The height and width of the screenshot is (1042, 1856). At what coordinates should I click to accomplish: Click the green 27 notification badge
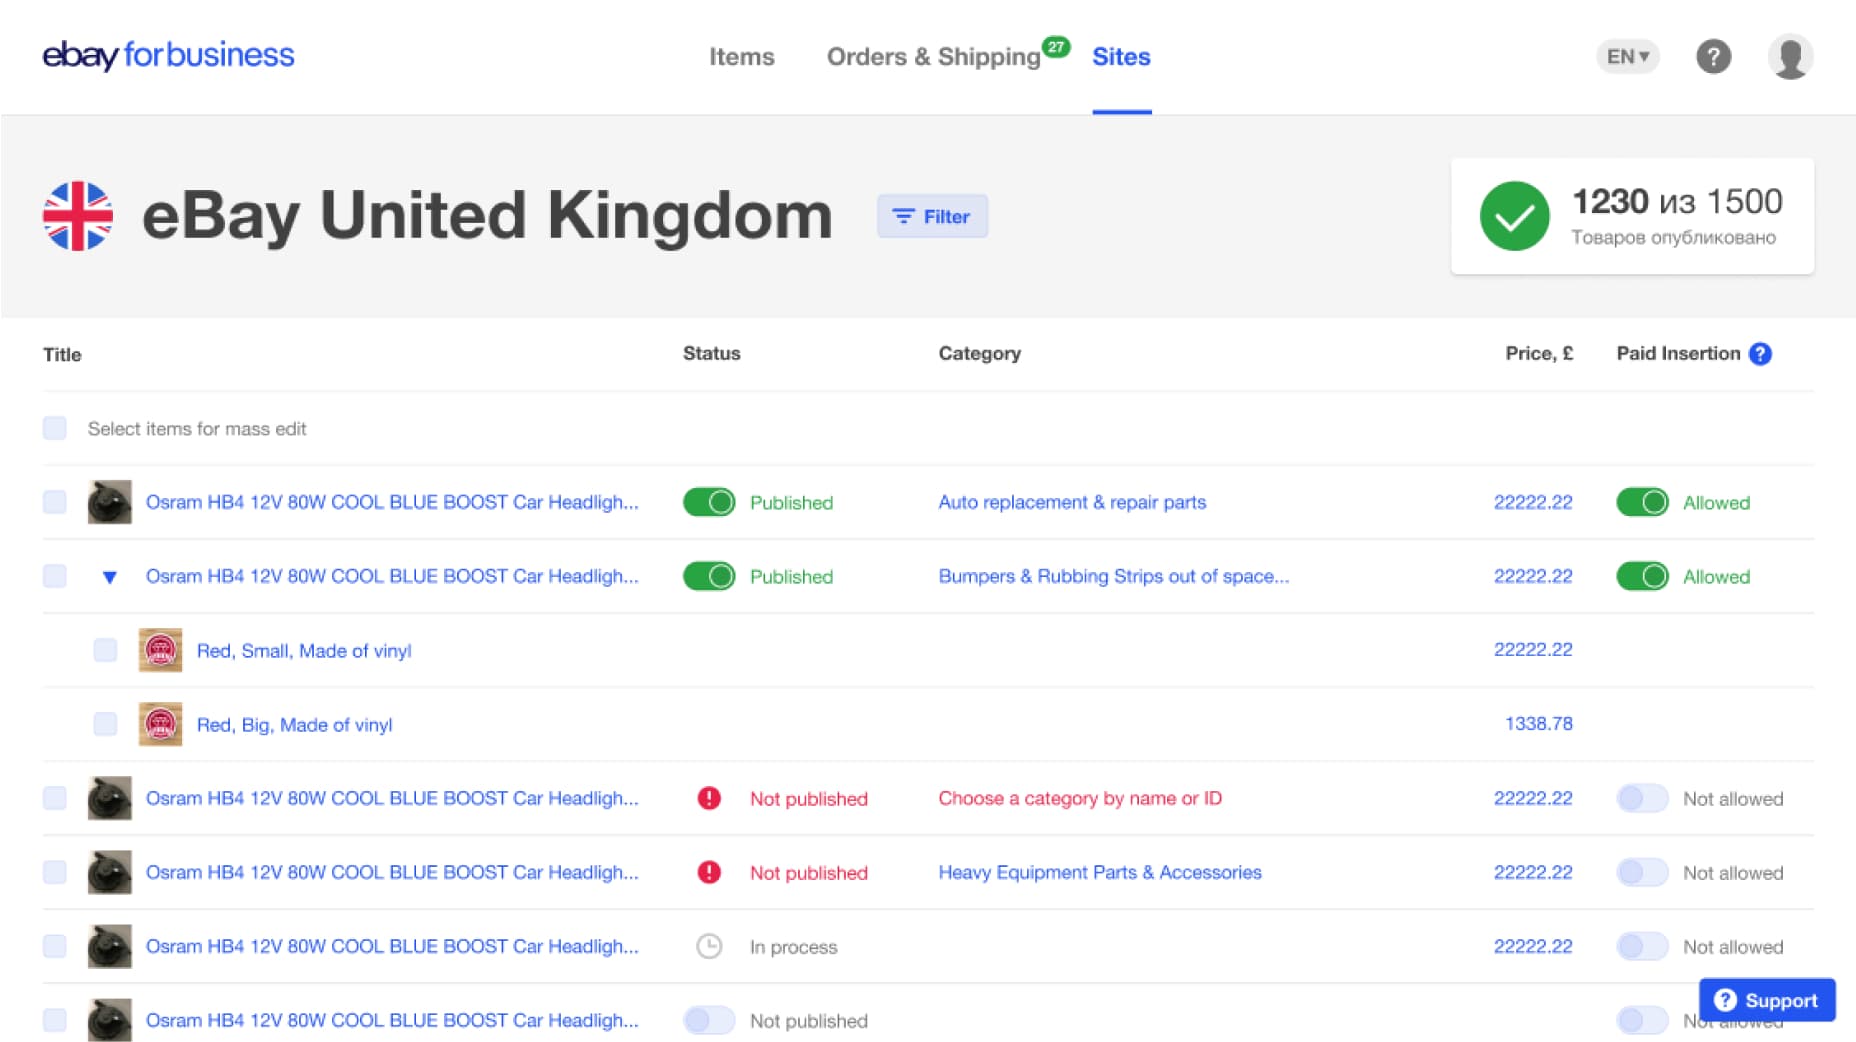tap(1056, 47)
